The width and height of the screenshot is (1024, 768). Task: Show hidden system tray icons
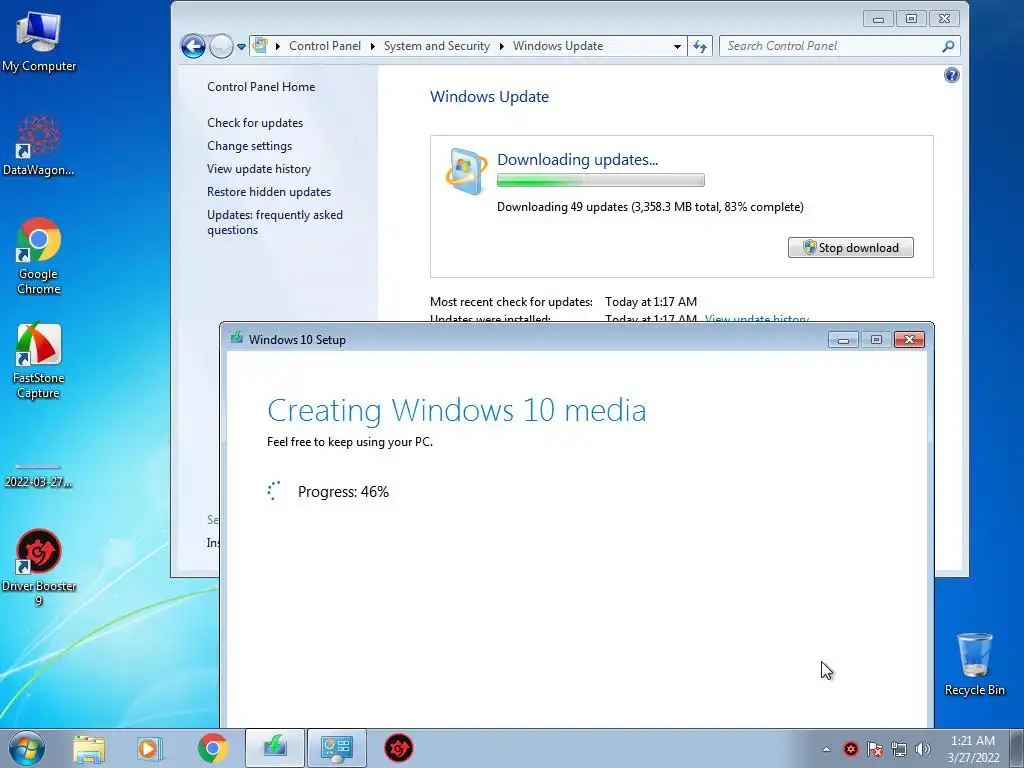pyautogui.click(x=826, y=749)
